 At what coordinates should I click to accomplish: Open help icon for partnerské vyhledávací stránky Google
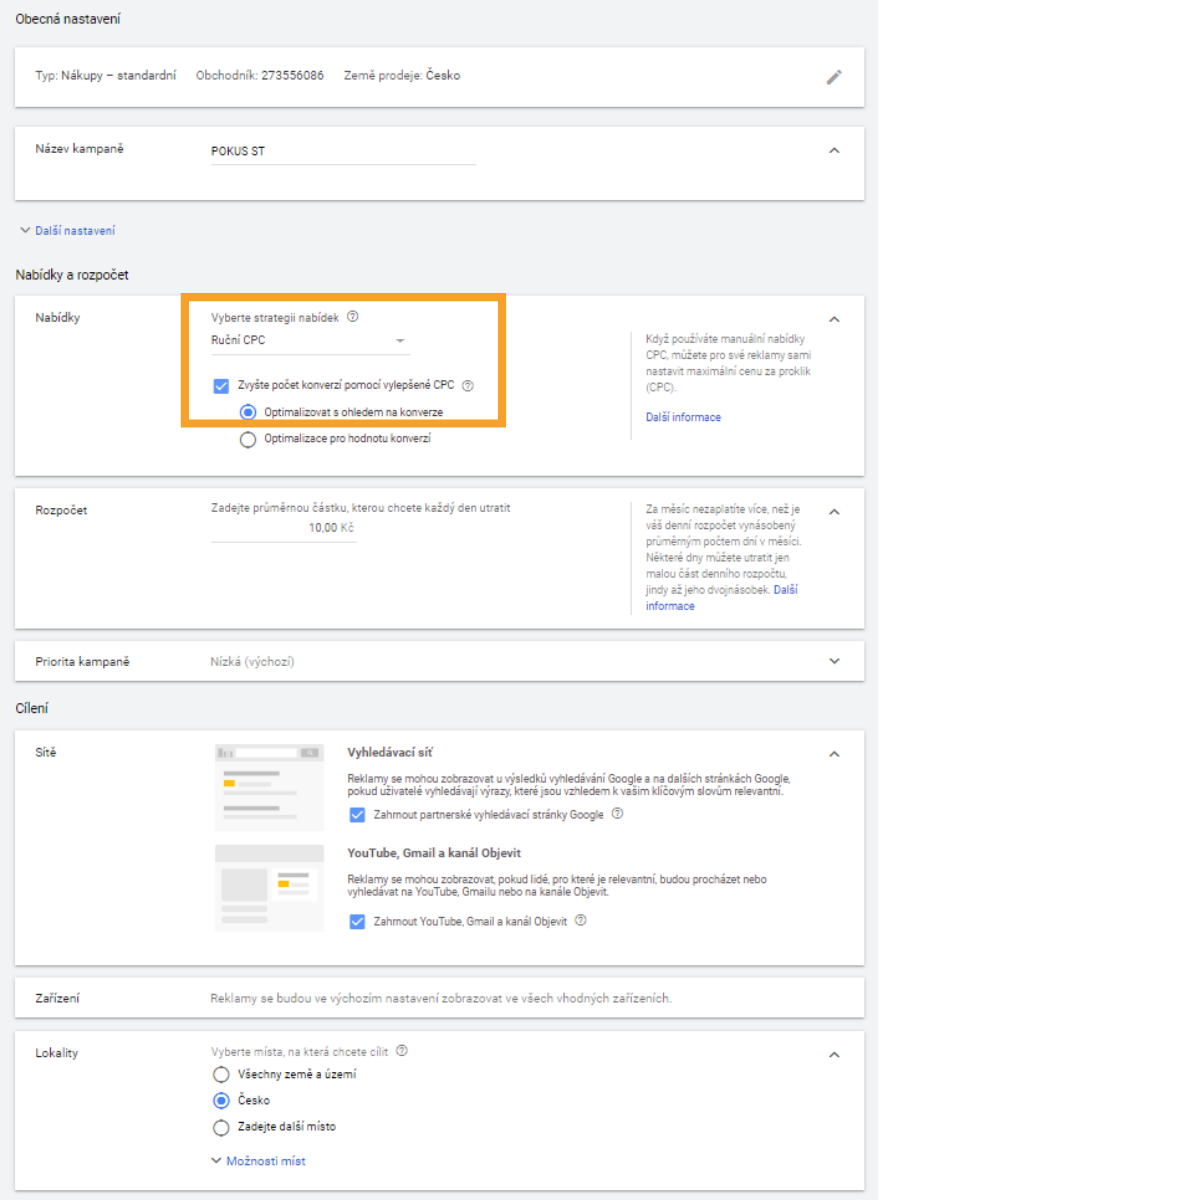click(618, 814)
